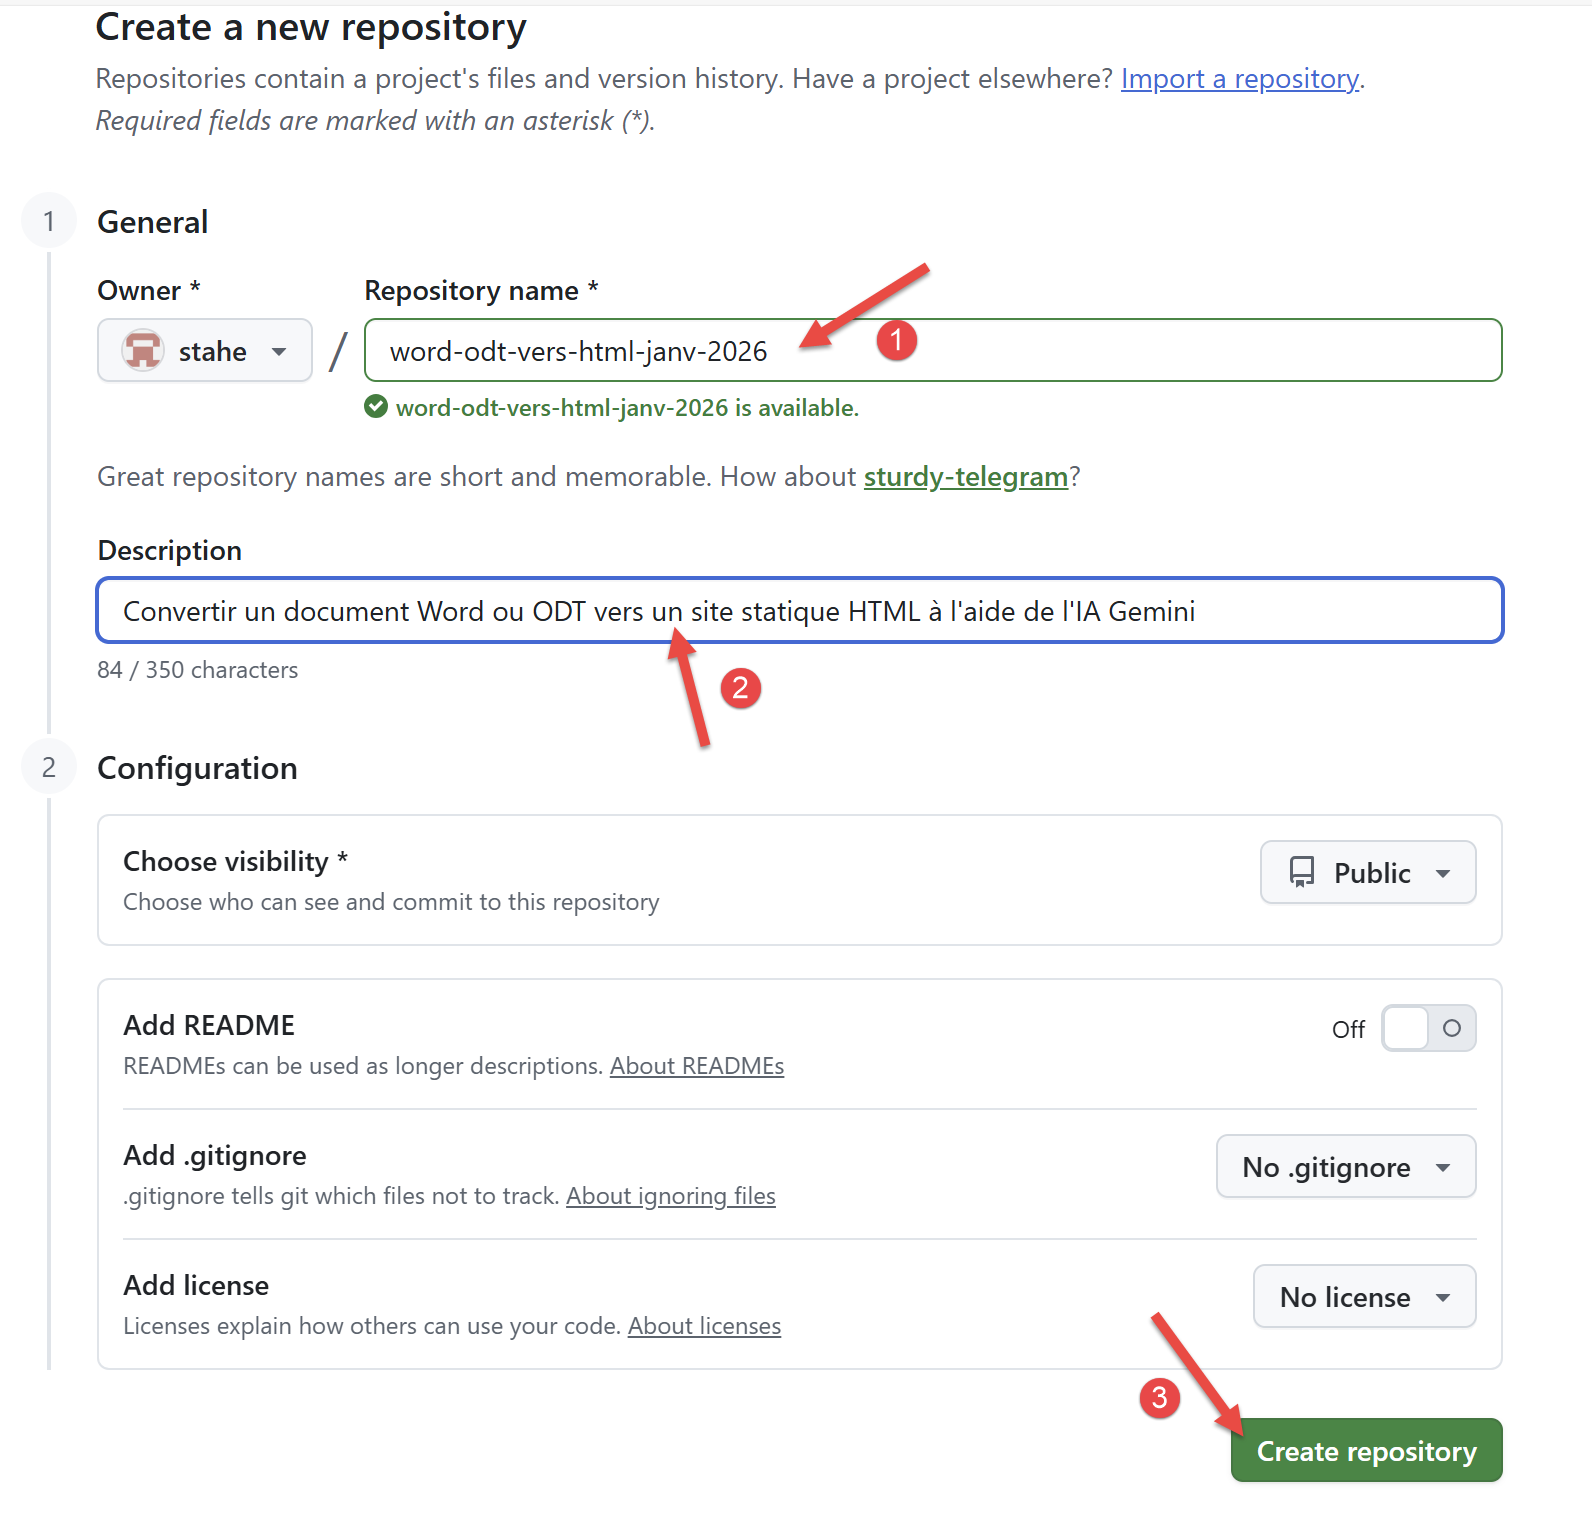Follow the Import a repository link
Screen dimensions: 1592x1515
[1239, 79]
